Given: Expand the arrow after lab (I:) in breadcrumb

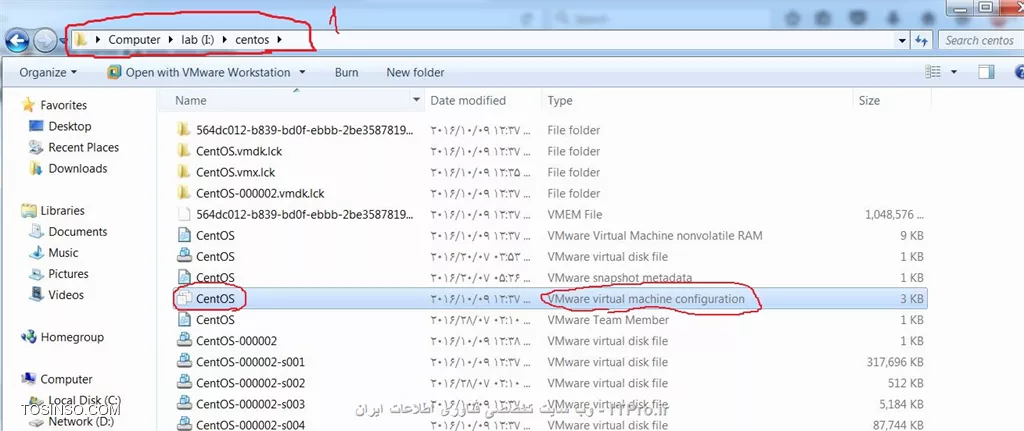Looking at the screenshot, I should pyautogui.click(x=225, y=40).
